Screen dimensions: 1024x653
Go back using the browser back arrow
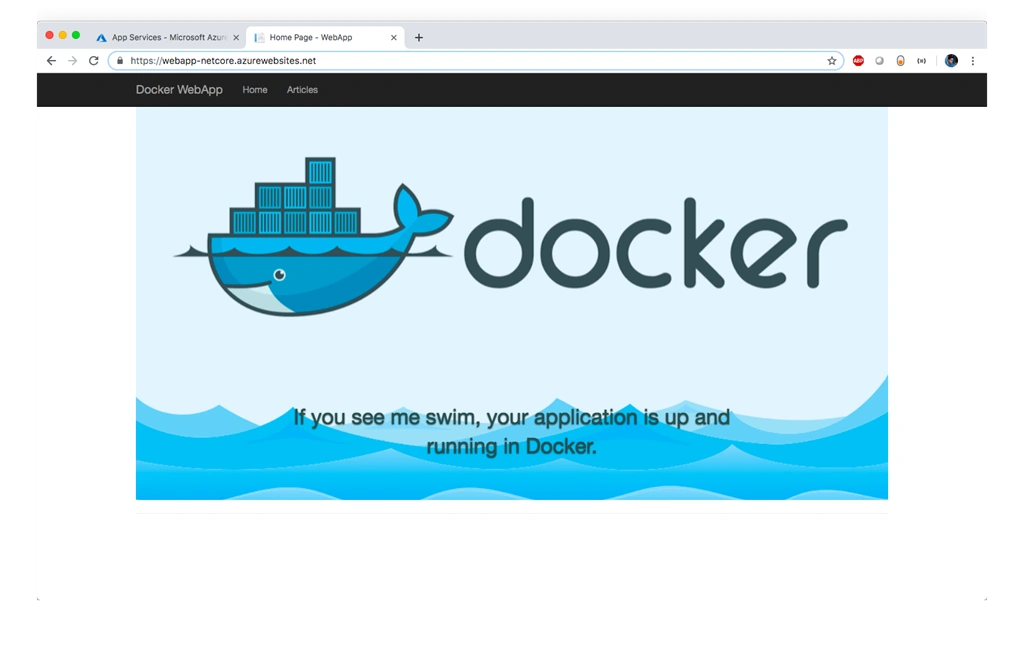51,61
